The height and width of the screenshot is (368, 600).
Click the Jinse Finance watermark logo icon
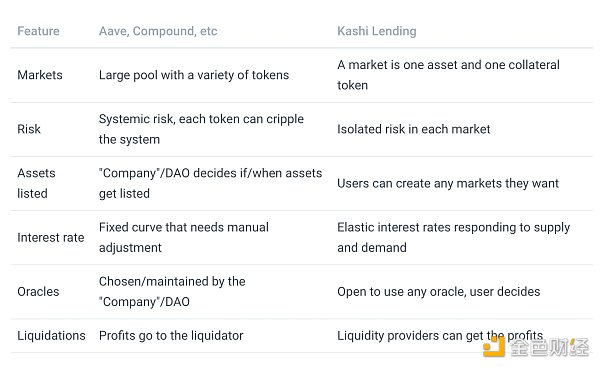click(x=494, y=347)
